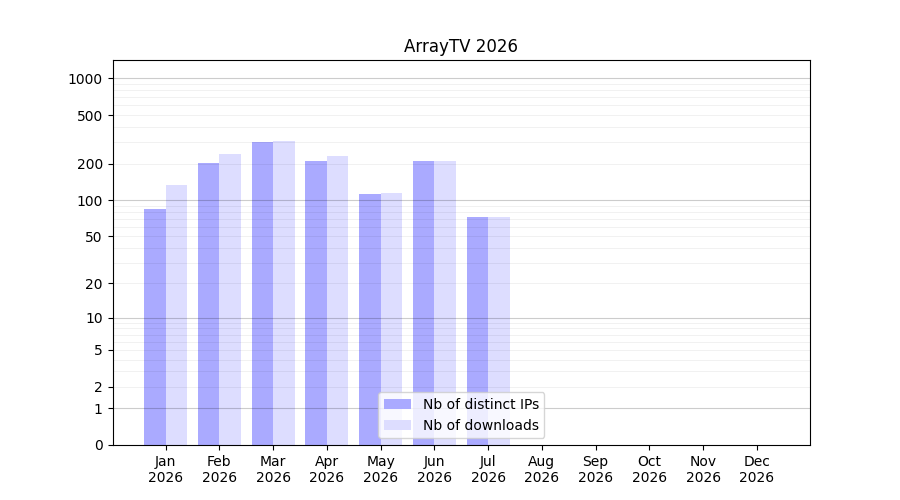Select the Mar 2026 downloads bar

(284, 293)
